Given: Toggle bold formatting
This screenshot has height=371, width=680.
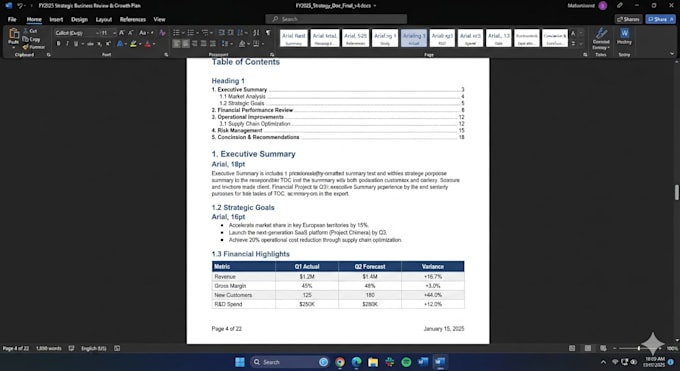Looking at the screenshot, I should point(59,44).
